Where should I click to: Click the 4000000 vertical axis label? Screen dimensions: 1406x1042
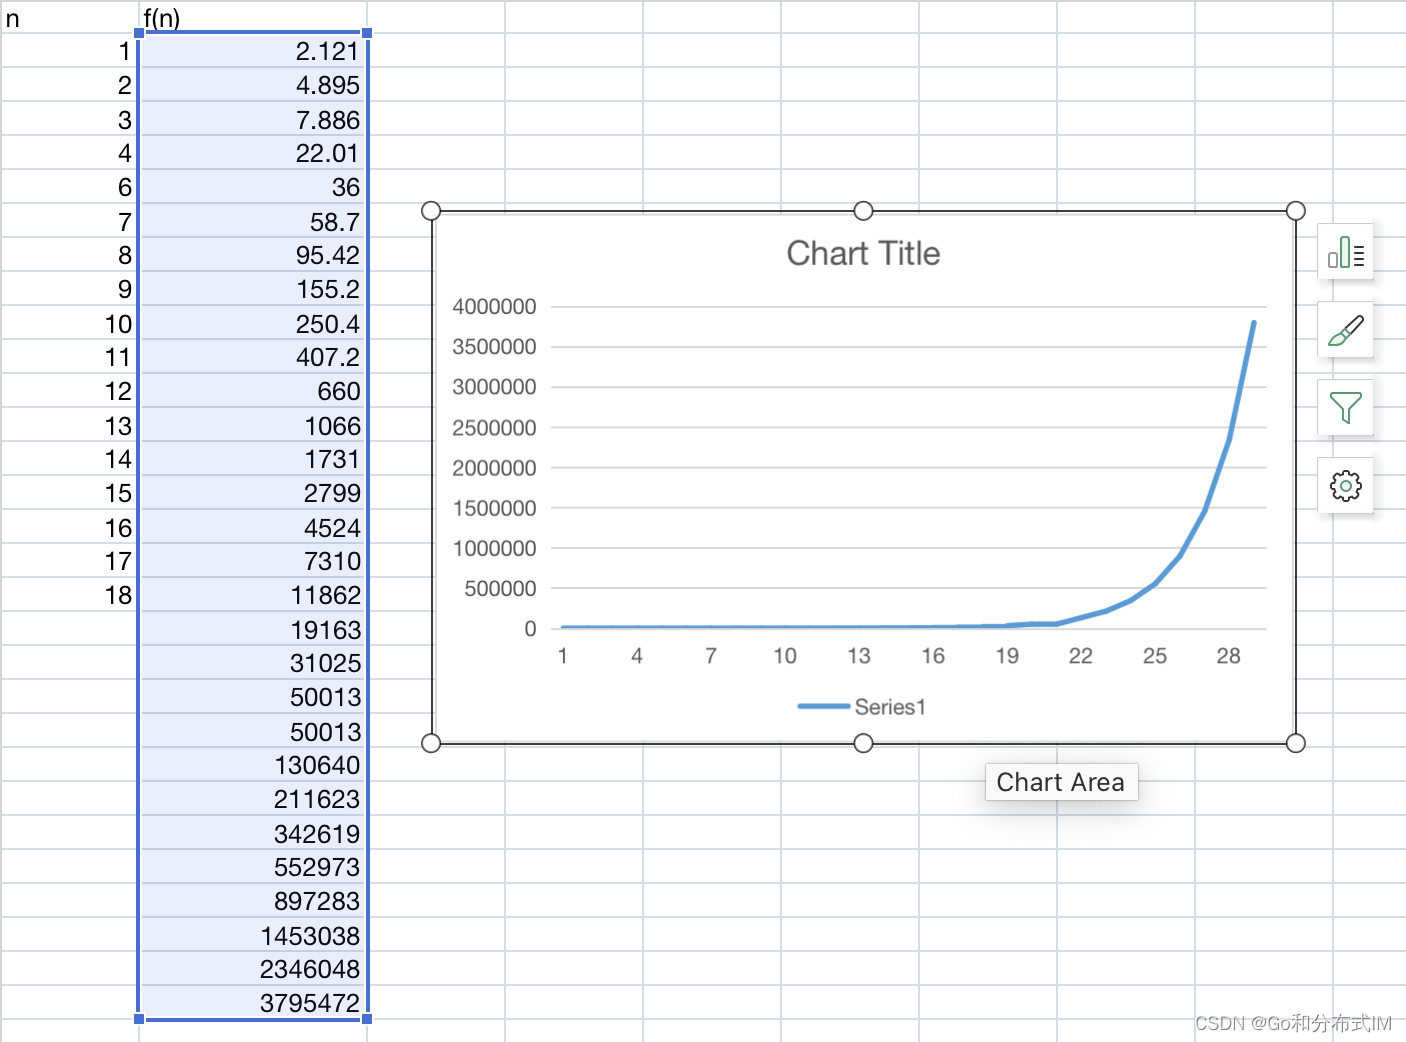[494, 307]
